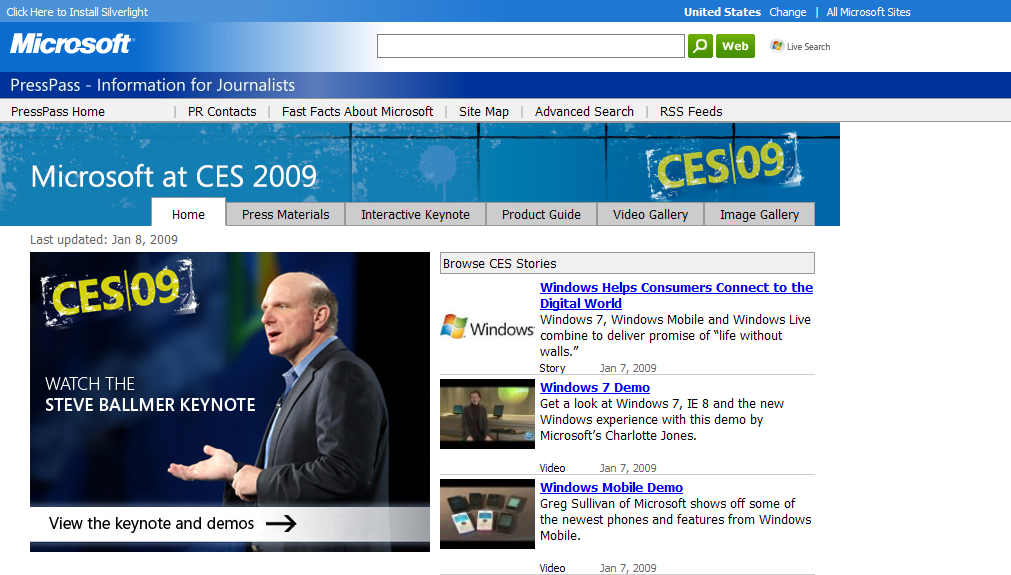Open All Microsoft Sites link

pyautogui.click(x=868, y=12)
